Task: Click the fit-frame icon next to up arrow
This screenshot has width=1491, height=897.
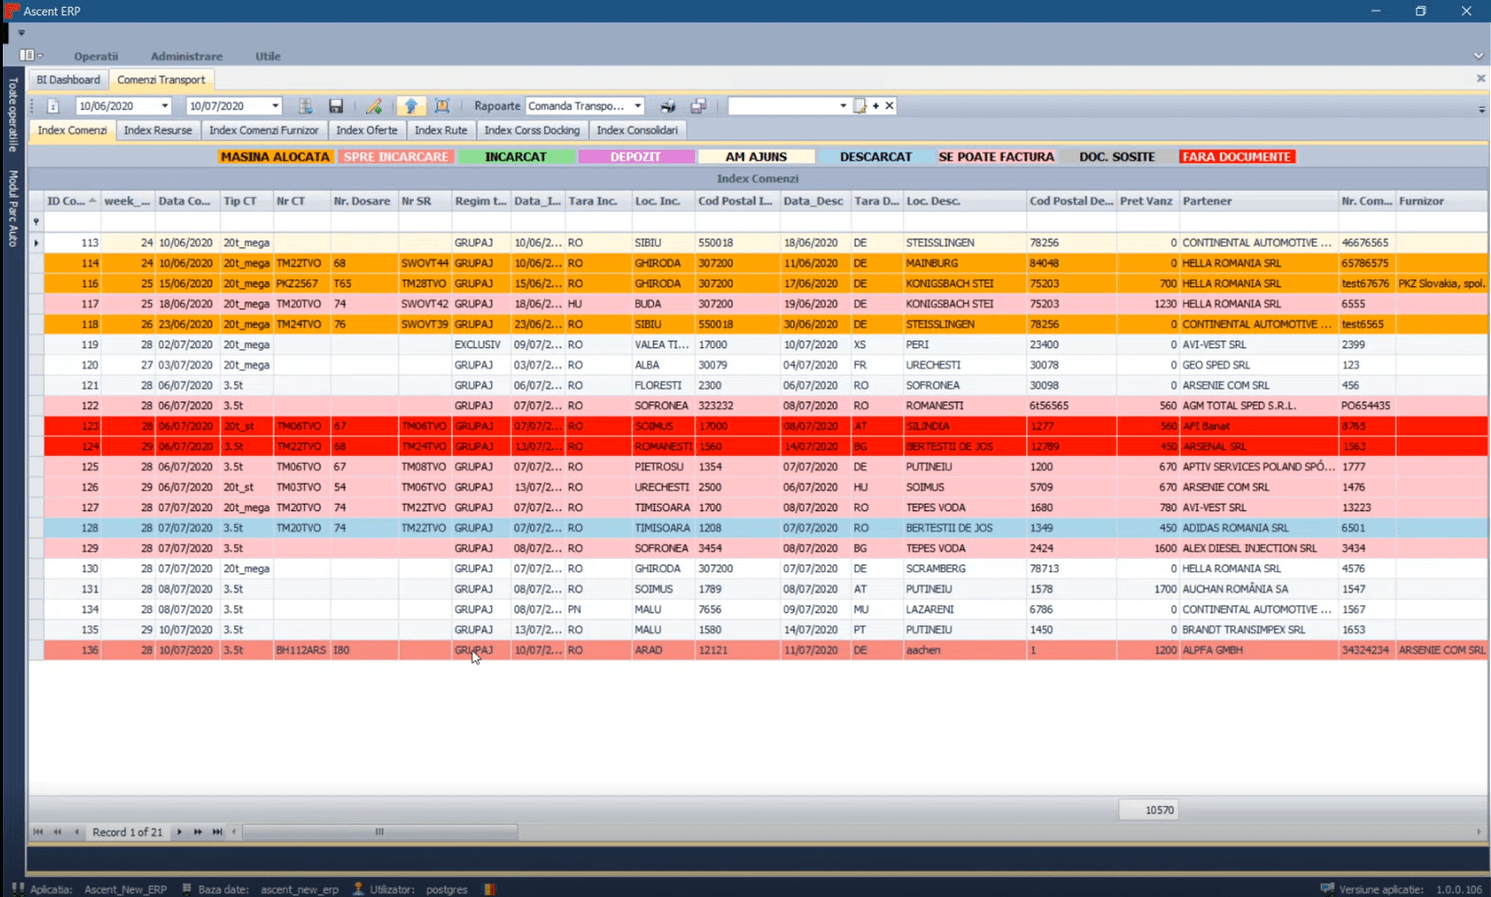Action: coord(442,106)
